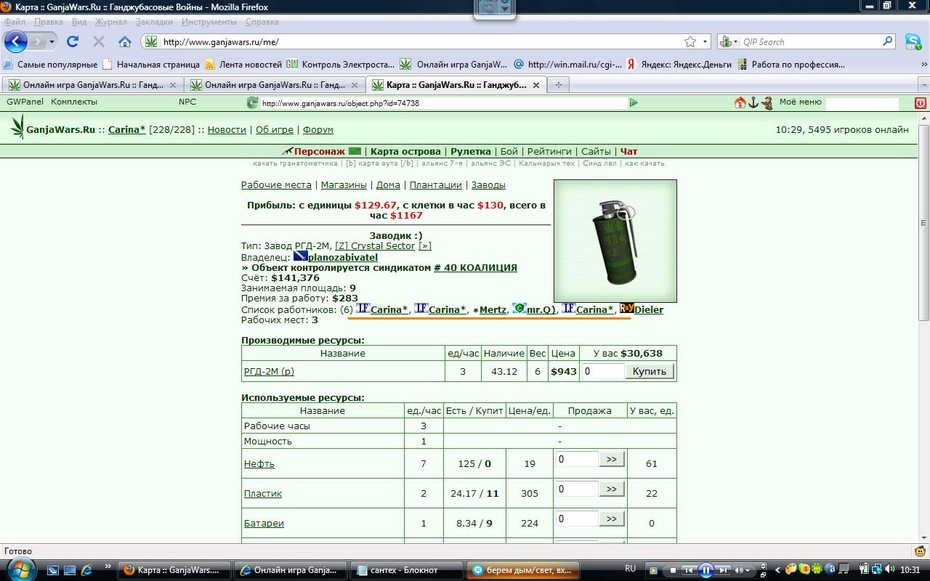Image resolution: width=930 pixels, height=581 pixels.
Task: Open the Закладки menu
Action: pos(154,22)
